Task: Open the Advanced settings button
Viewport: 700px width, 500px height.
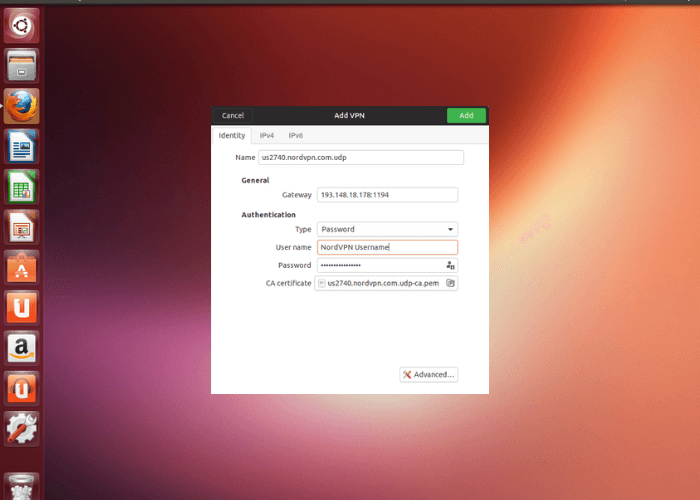Action: [x=429, y=375]
